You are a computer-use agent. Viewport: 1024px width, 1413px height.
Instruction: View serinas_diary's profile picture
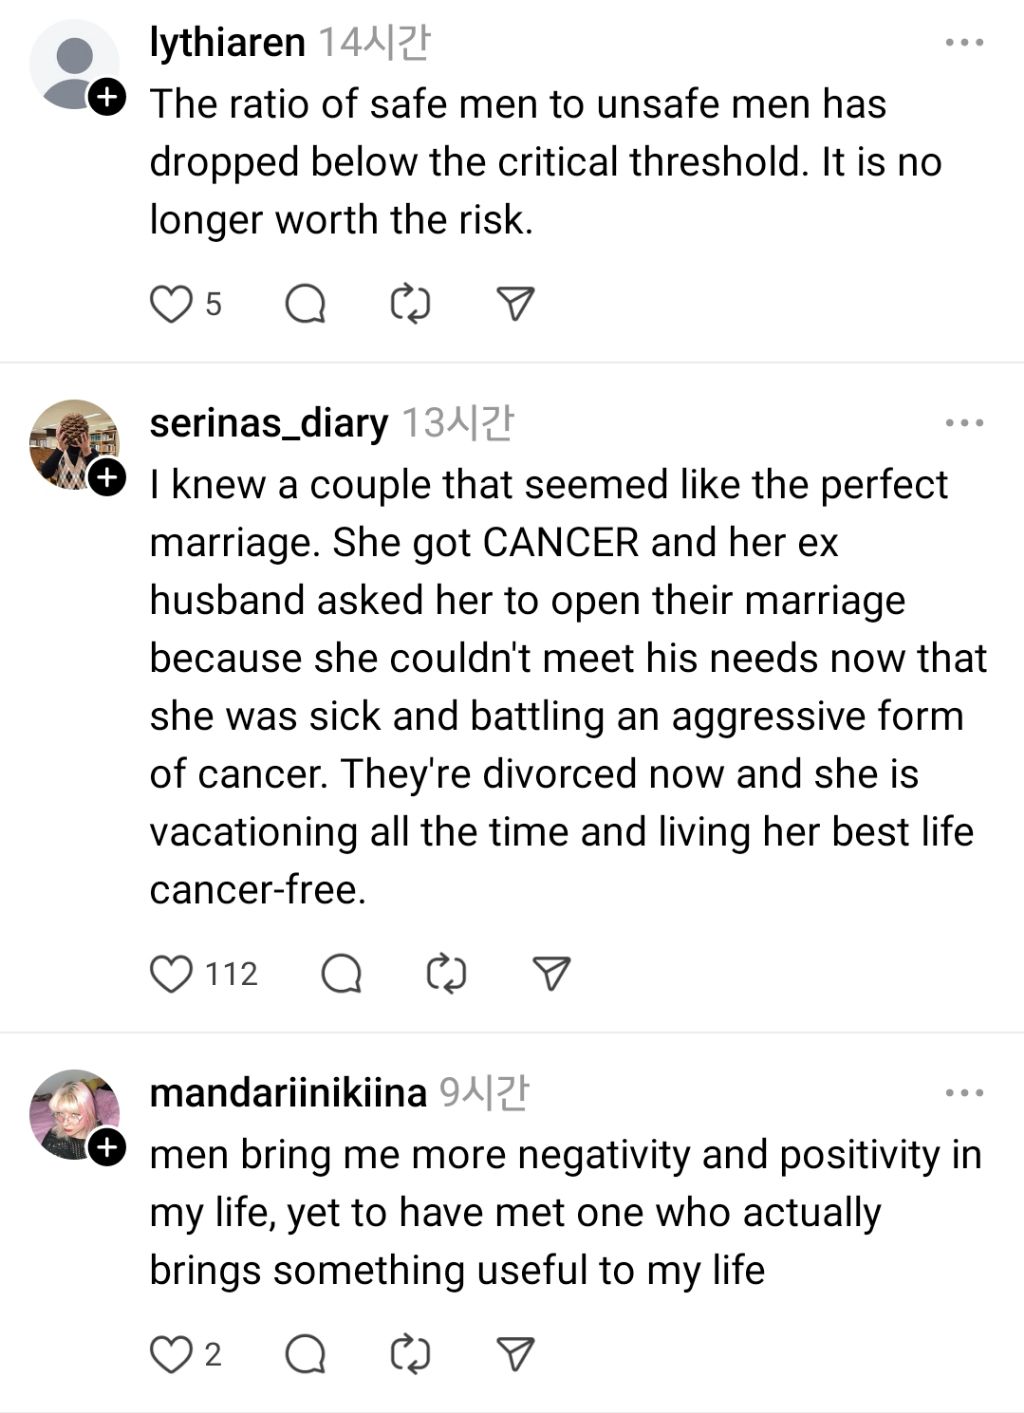(x=70, y=441)
